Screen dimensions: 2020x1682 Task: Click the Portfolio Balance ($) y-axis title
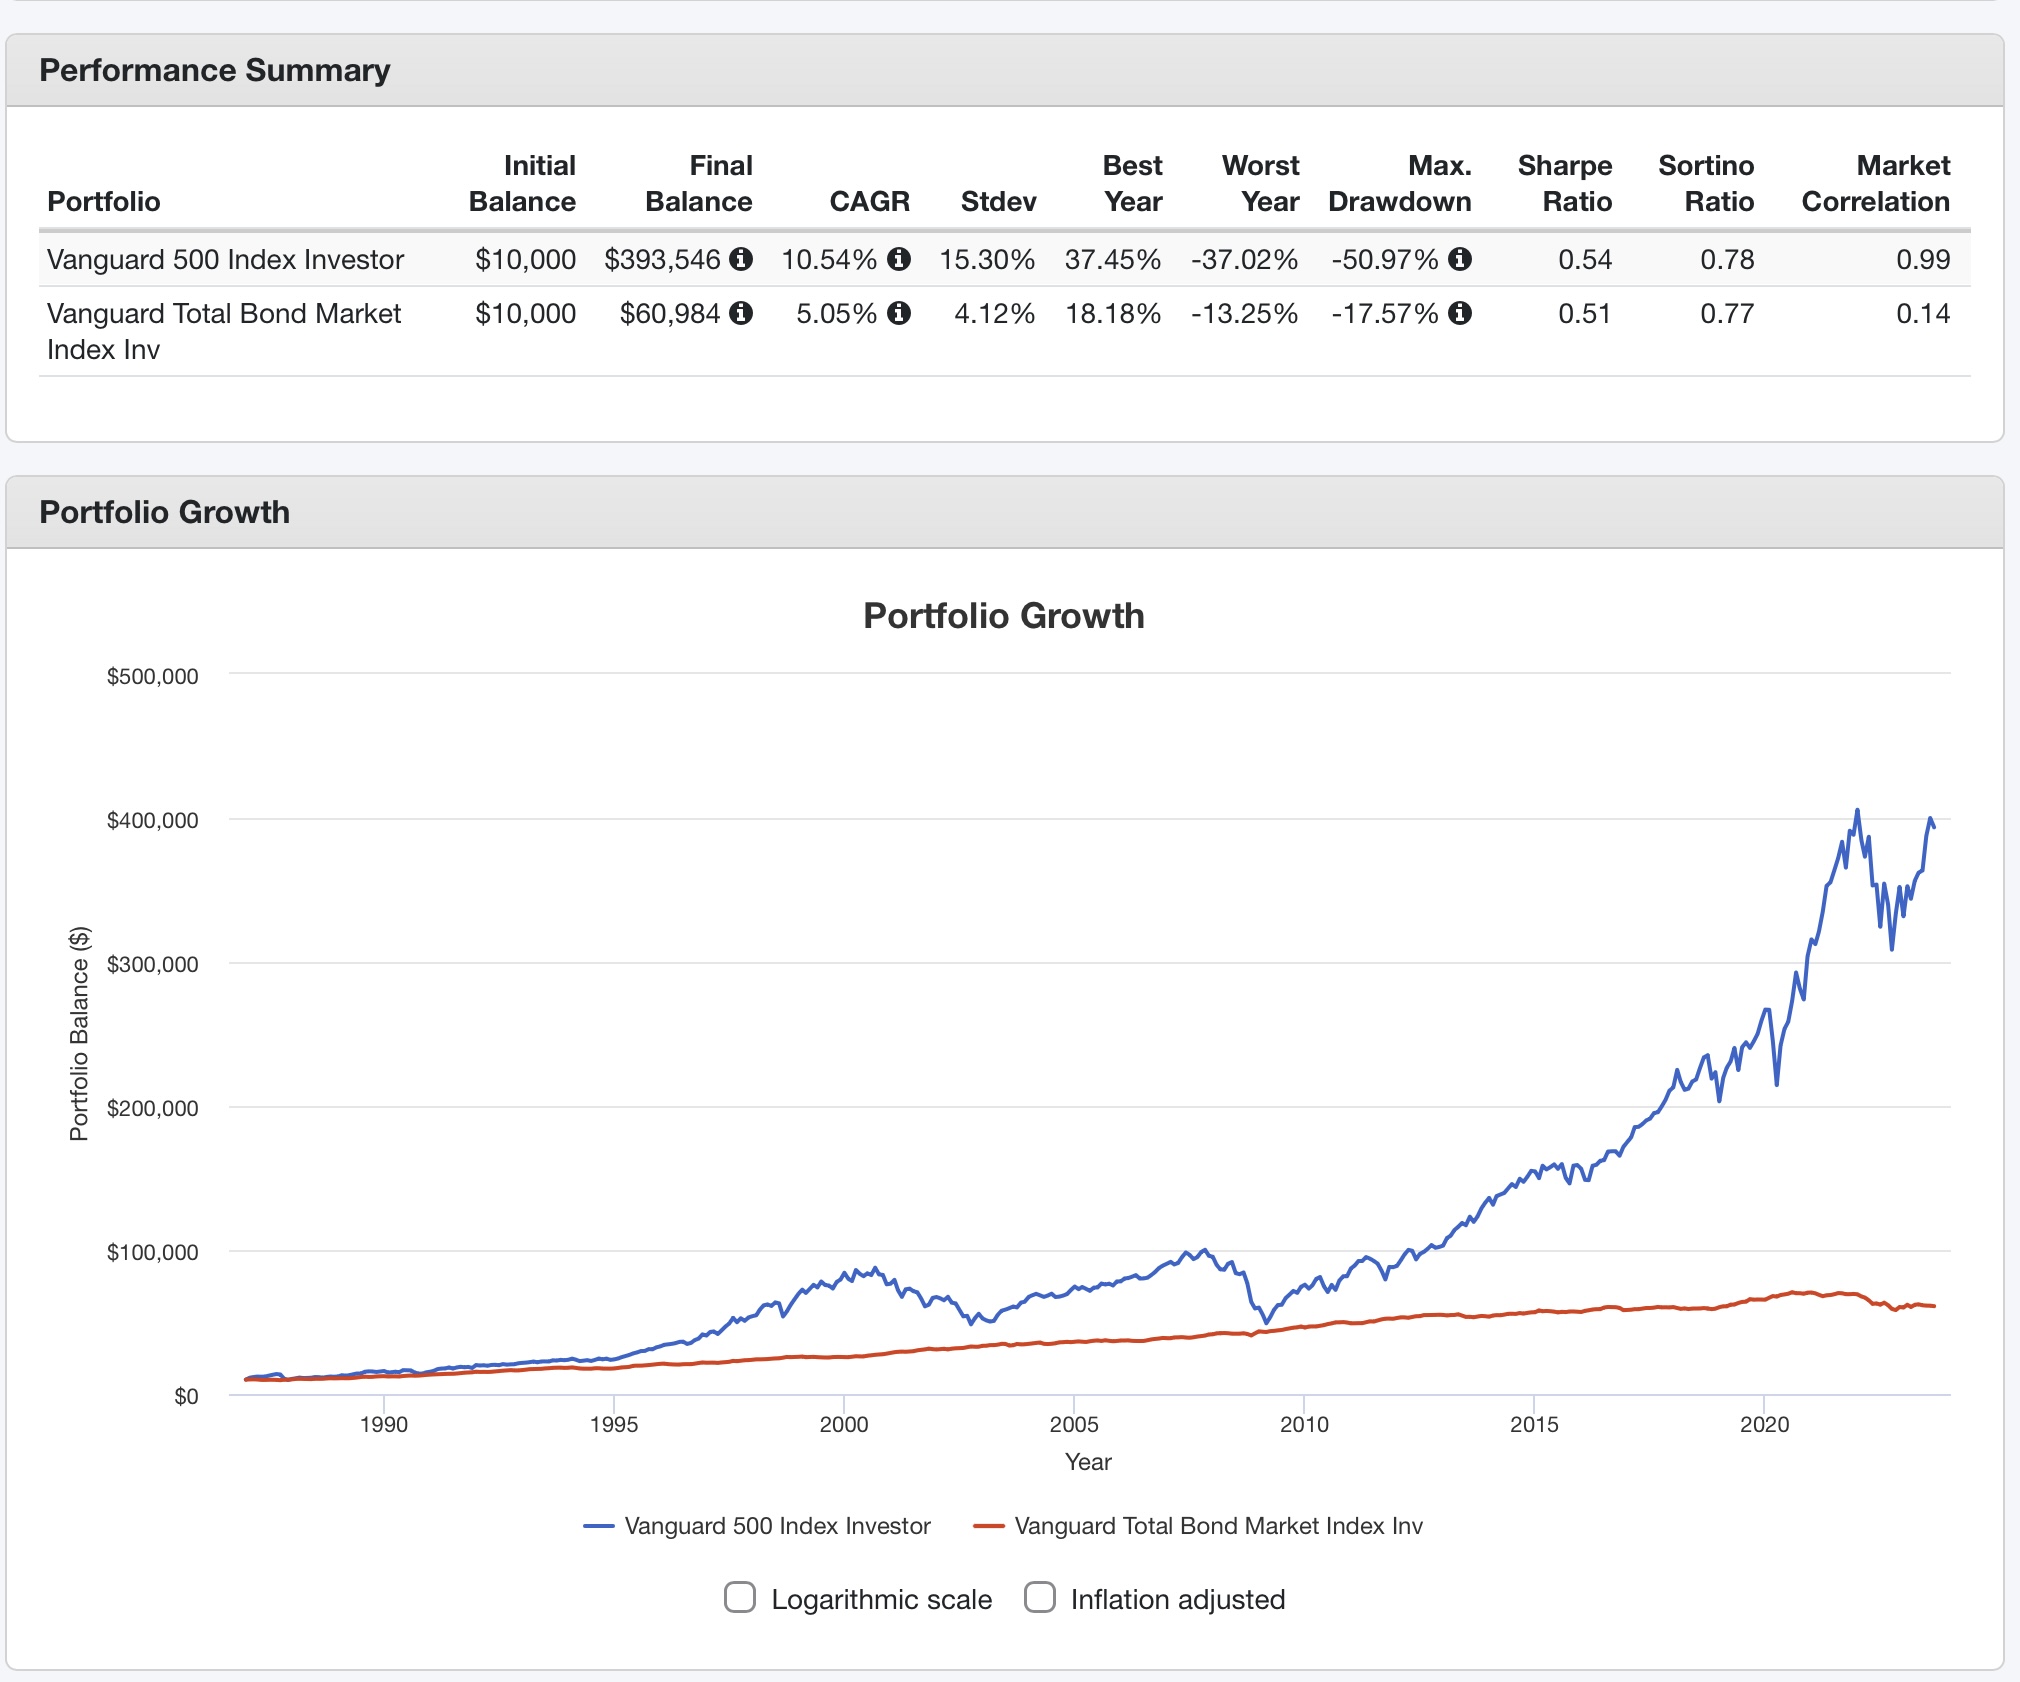(79, 1034)
